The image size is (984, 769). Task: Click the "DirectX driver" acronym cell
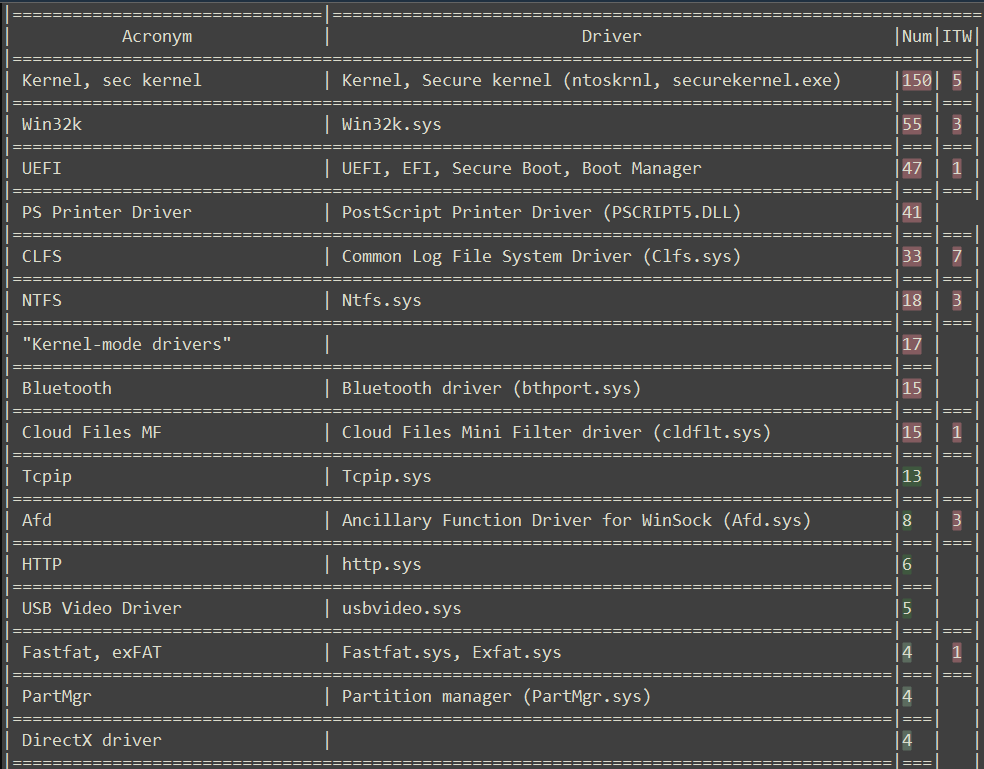pyautogui.click(x=92, y=740)
